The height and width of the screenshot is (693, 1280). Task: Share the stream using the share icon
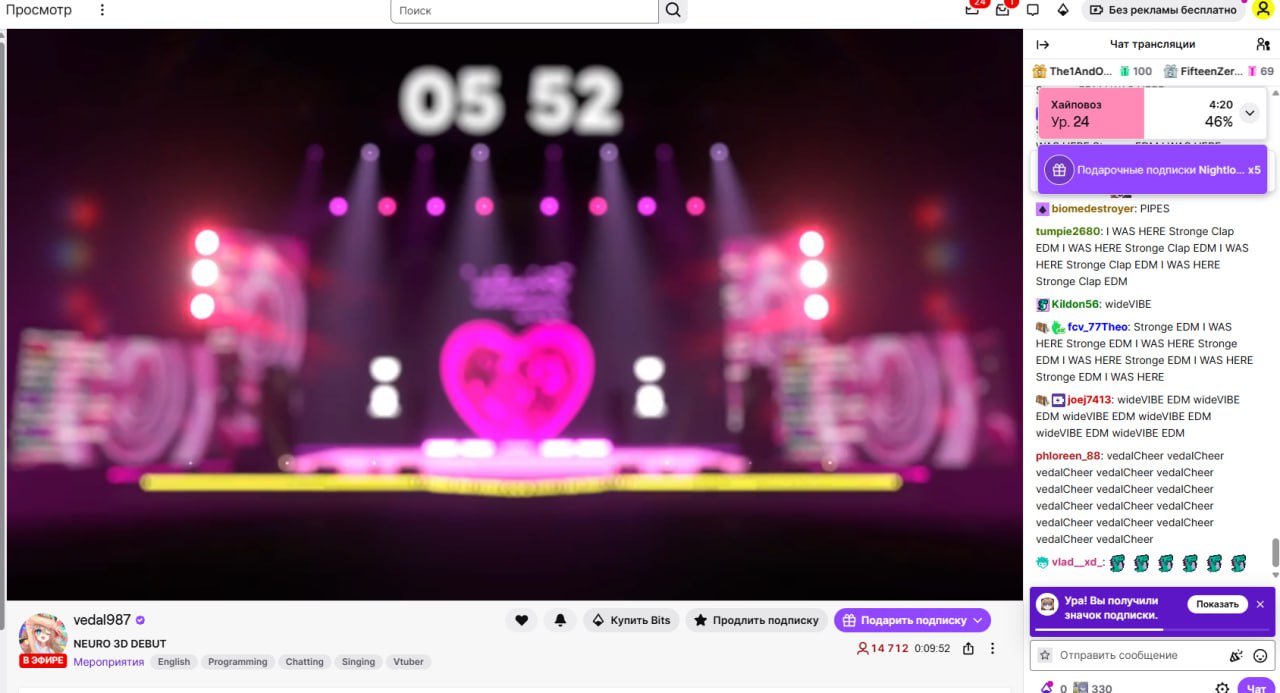[967, 648]
